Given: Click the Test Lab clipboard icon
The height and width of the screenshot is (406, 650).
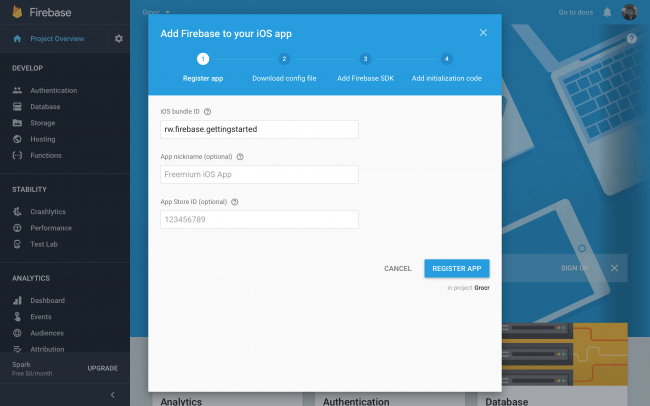Looking at the screenshot, I should [17, 244].
